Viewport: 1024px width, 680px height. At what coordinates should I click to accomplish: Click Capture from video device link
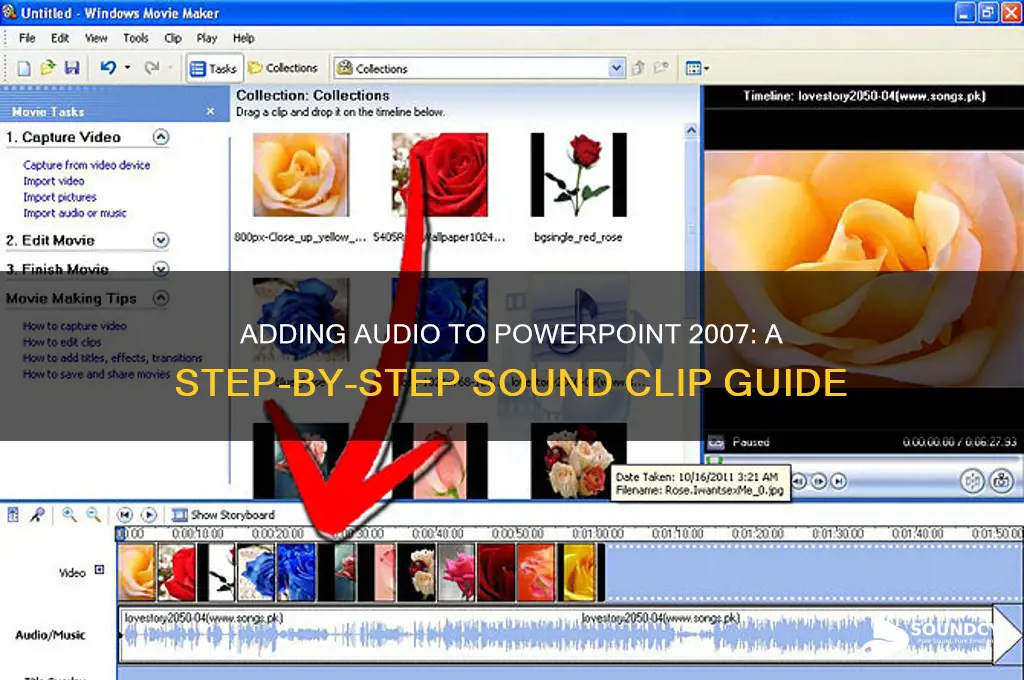pos(87,165)
